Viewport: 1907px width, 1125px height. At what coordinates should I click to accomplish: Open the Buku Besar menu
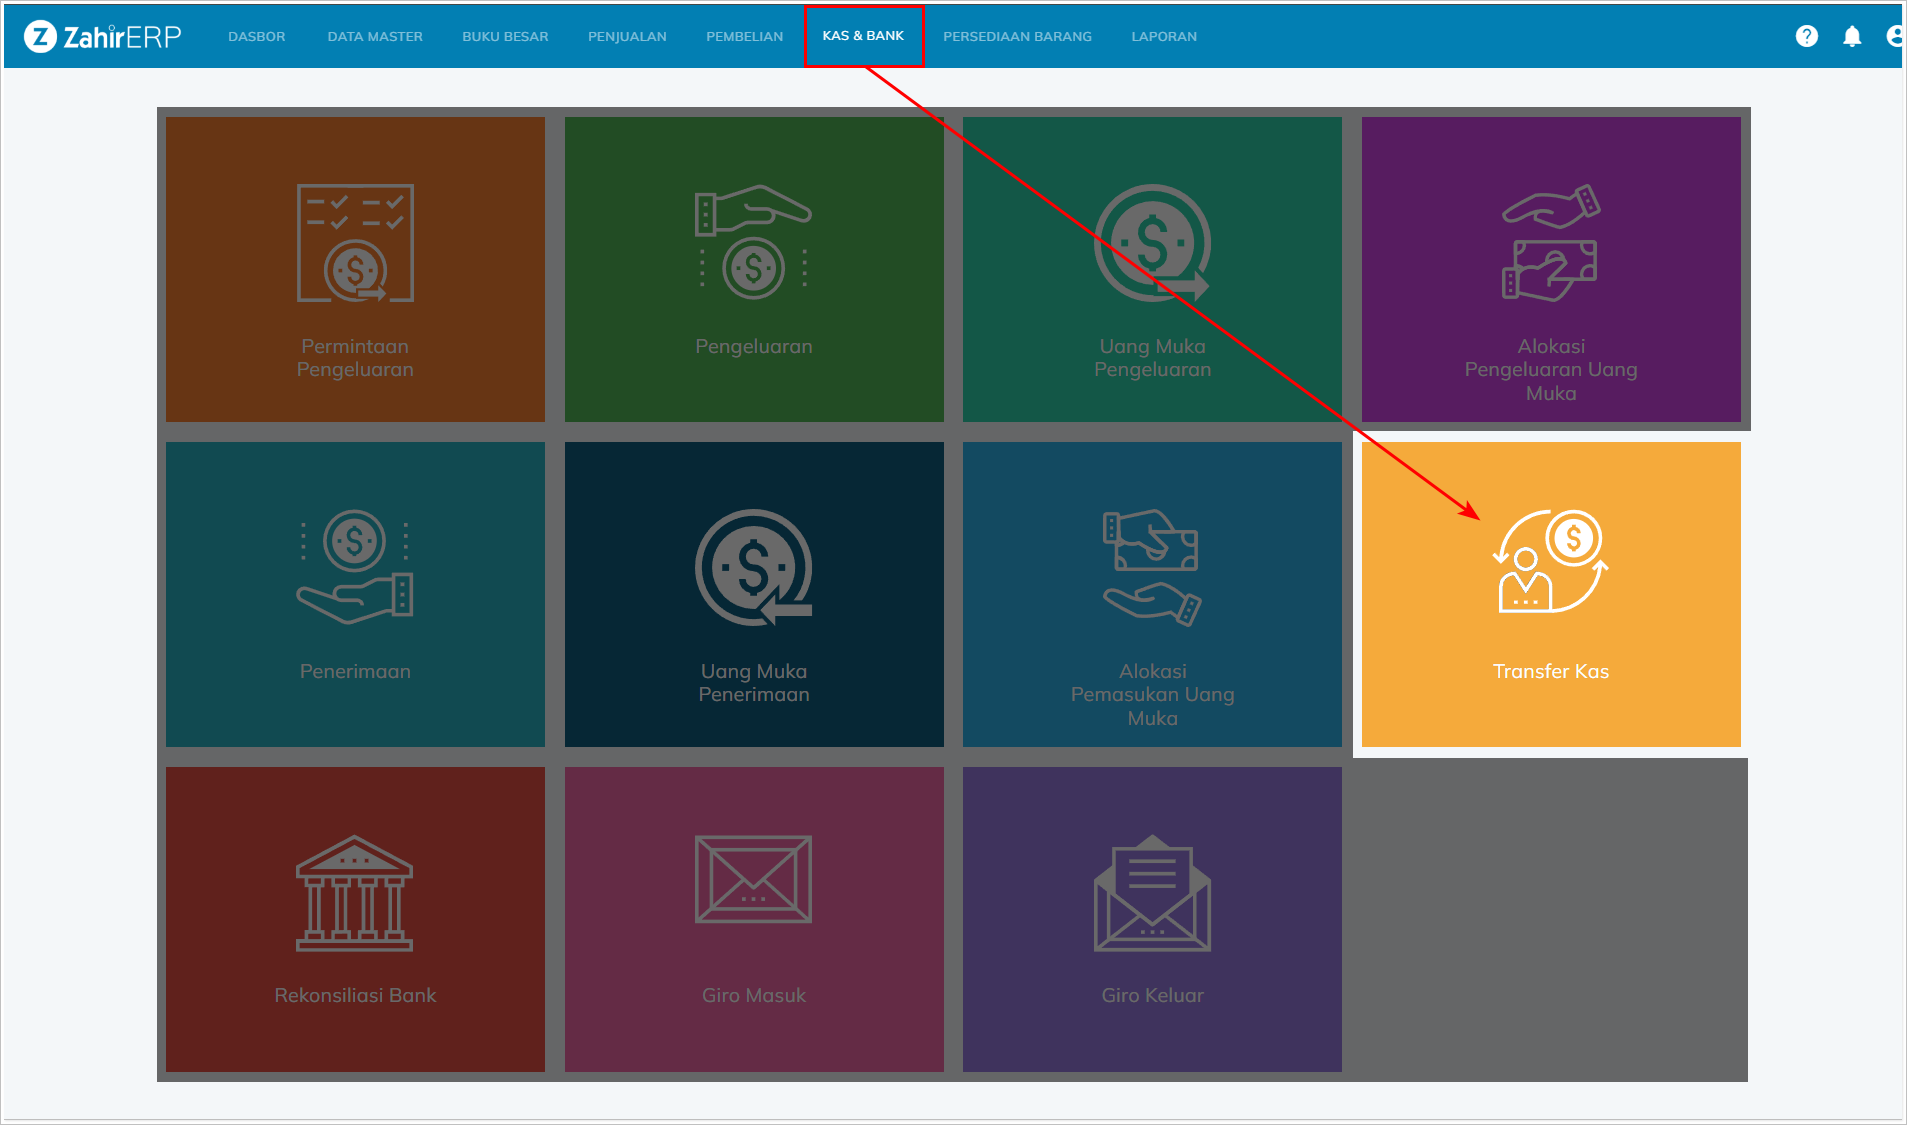point(505,36)
